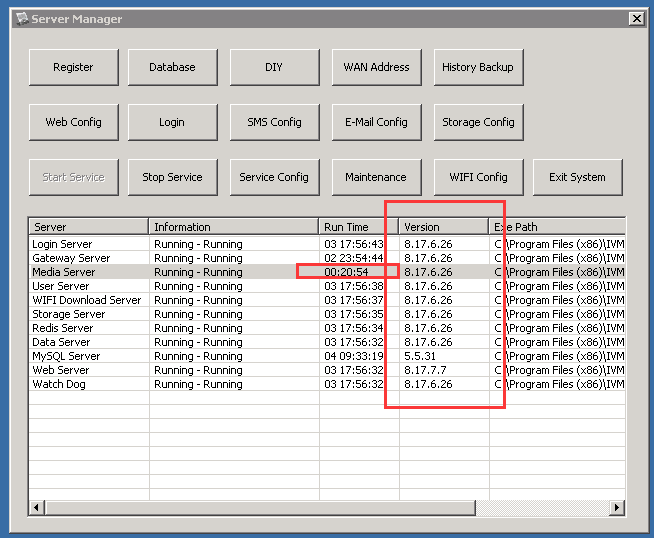Click the Register button

[74, 67]
